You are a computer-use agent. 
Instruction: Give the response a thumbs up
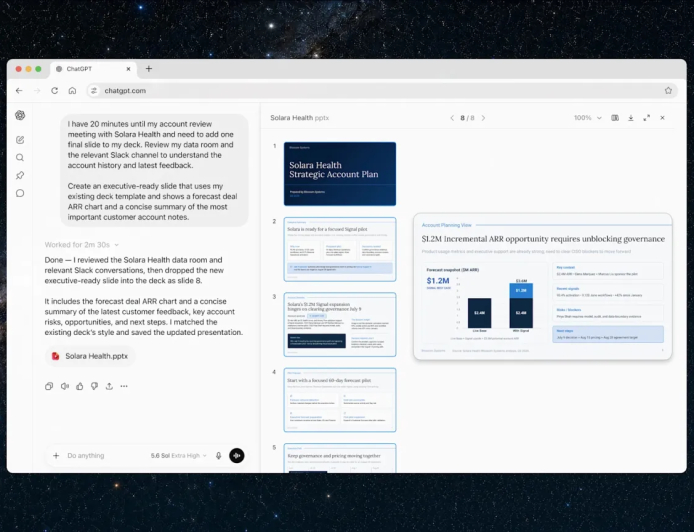coord(80,386)
